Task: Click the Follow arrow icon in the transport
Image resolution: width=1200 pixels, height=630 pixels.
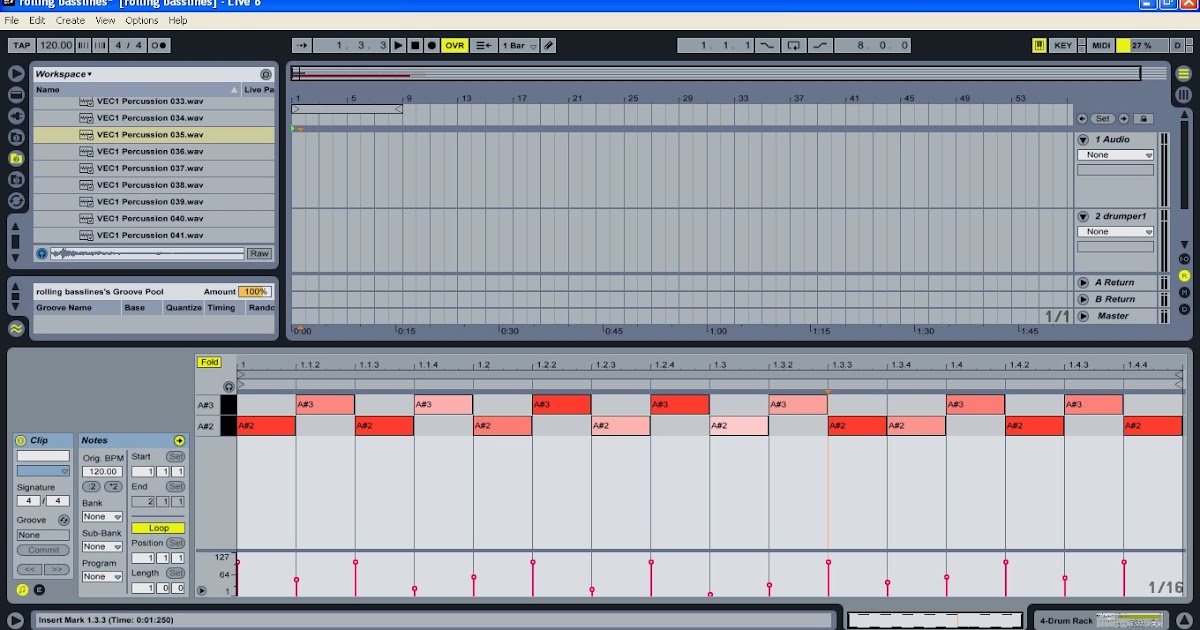Action: [300, 45]
